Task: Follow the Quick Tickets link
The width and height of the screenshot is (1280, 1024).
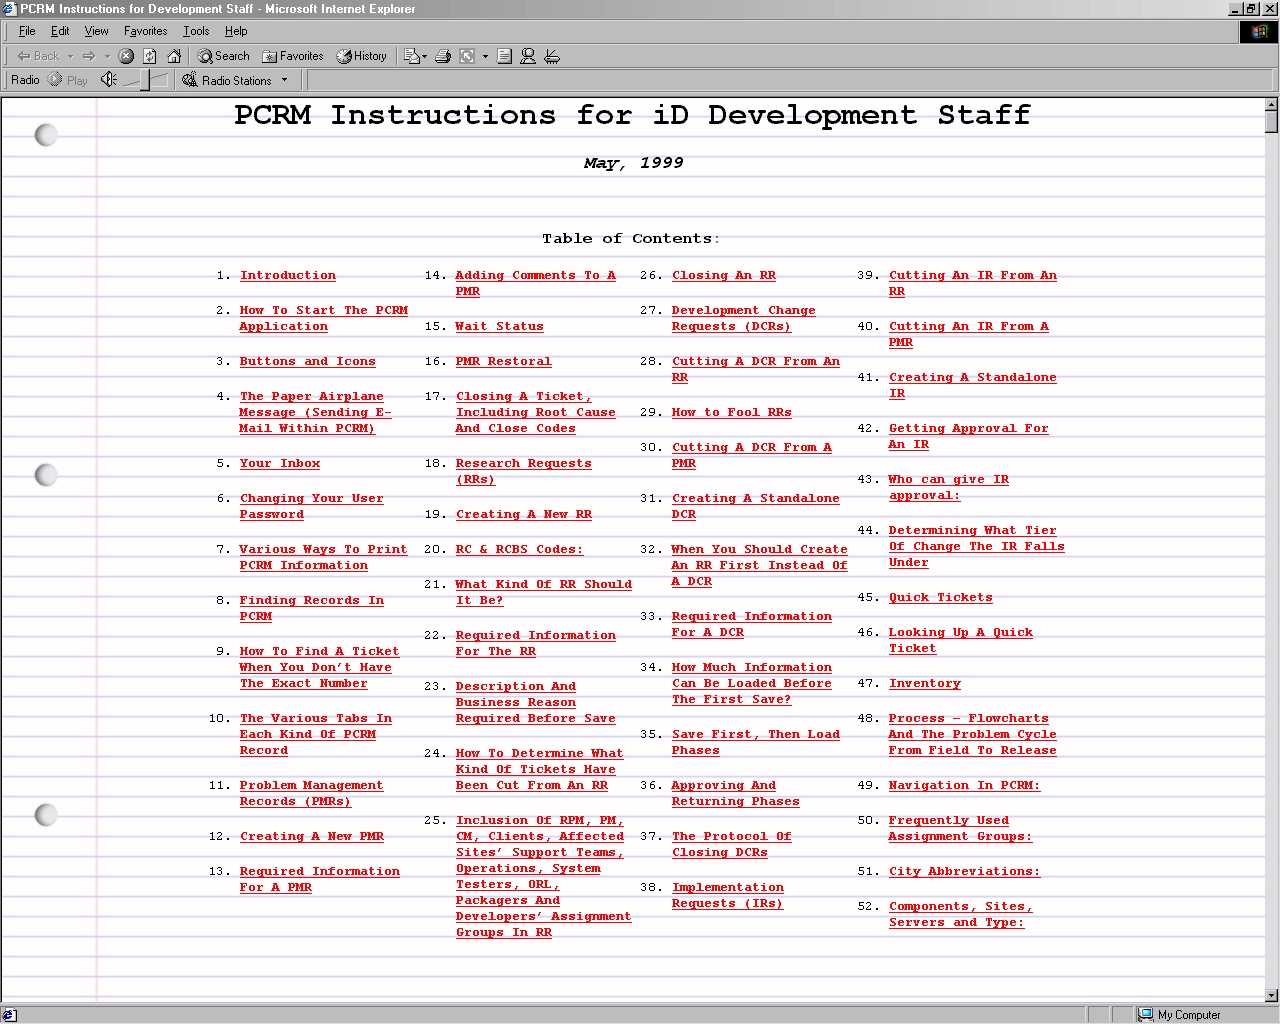Action: point(940,597)
